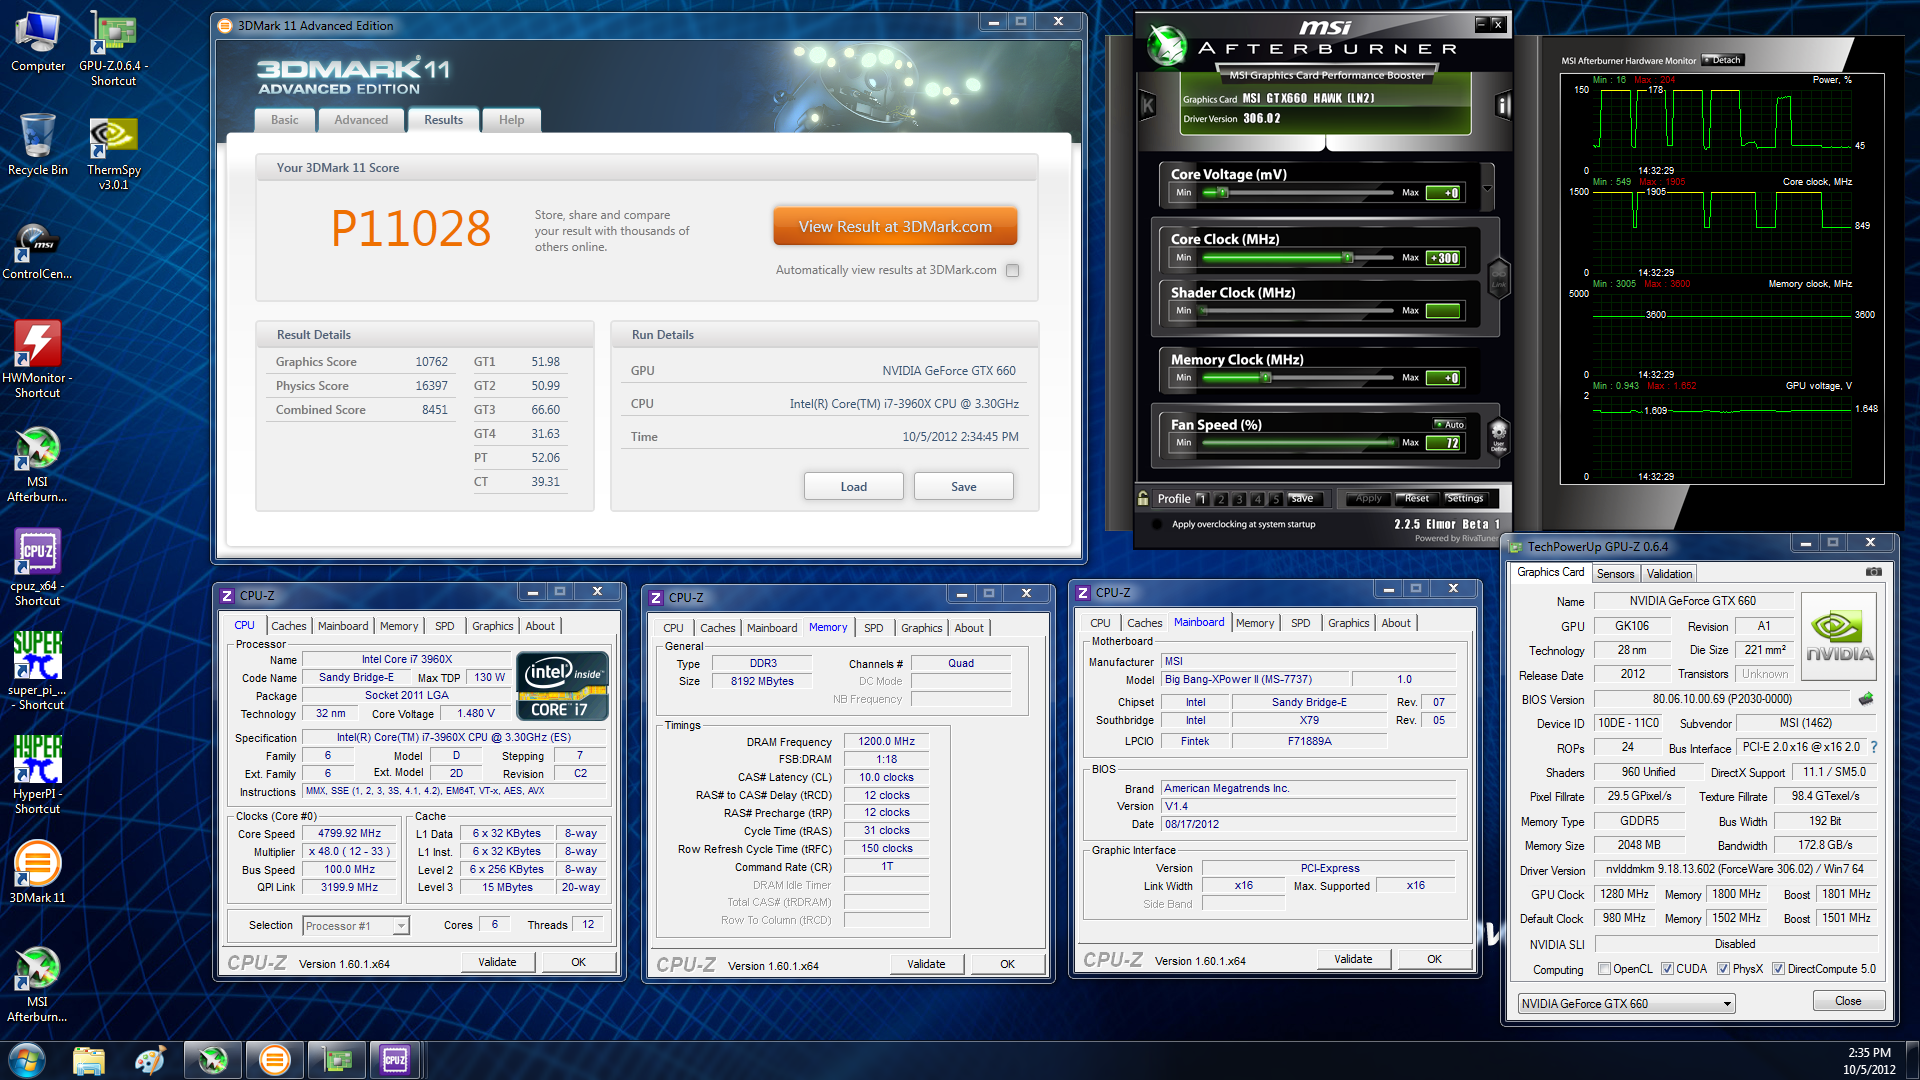This screenshot has width=1920, height=1080.
Task: Select profile slot 2 in Afterburner
Action: point(1220,498)
